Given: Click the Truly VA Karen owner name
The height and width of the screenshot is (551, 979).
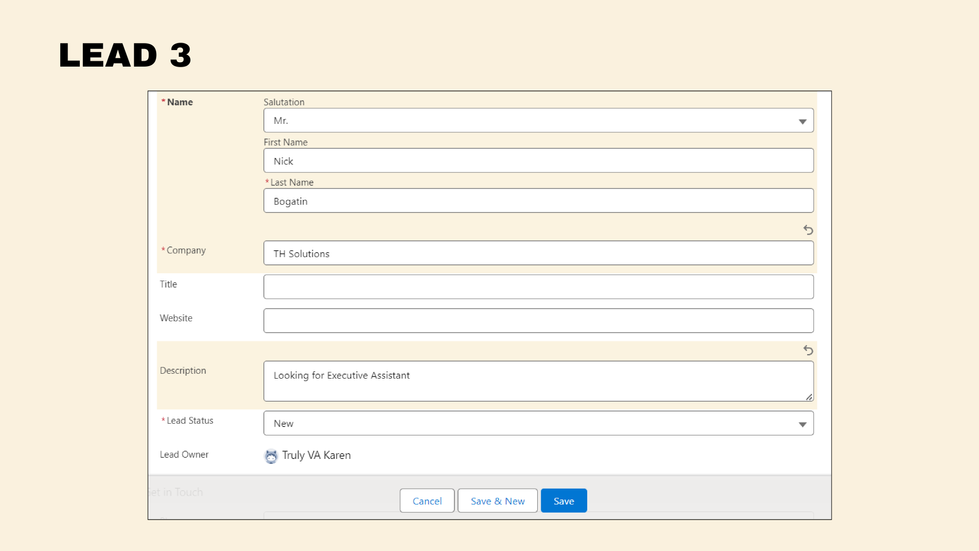Looking at the screenshot, I should click(317, 456).
